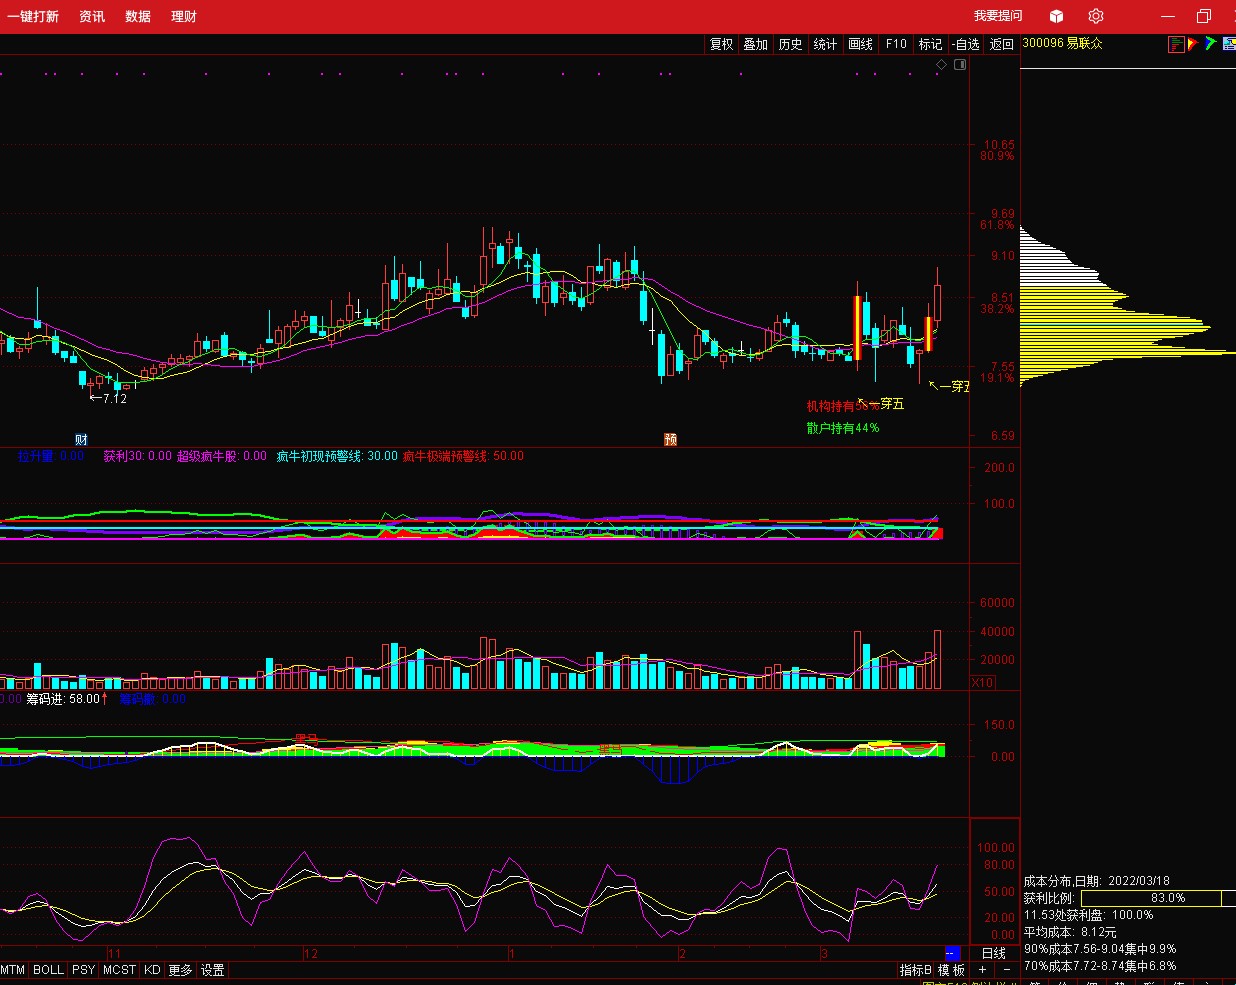The height and width of the screenshot is (985, 1236).
Task: Select the MCST indicator tab
Action: 119,970
